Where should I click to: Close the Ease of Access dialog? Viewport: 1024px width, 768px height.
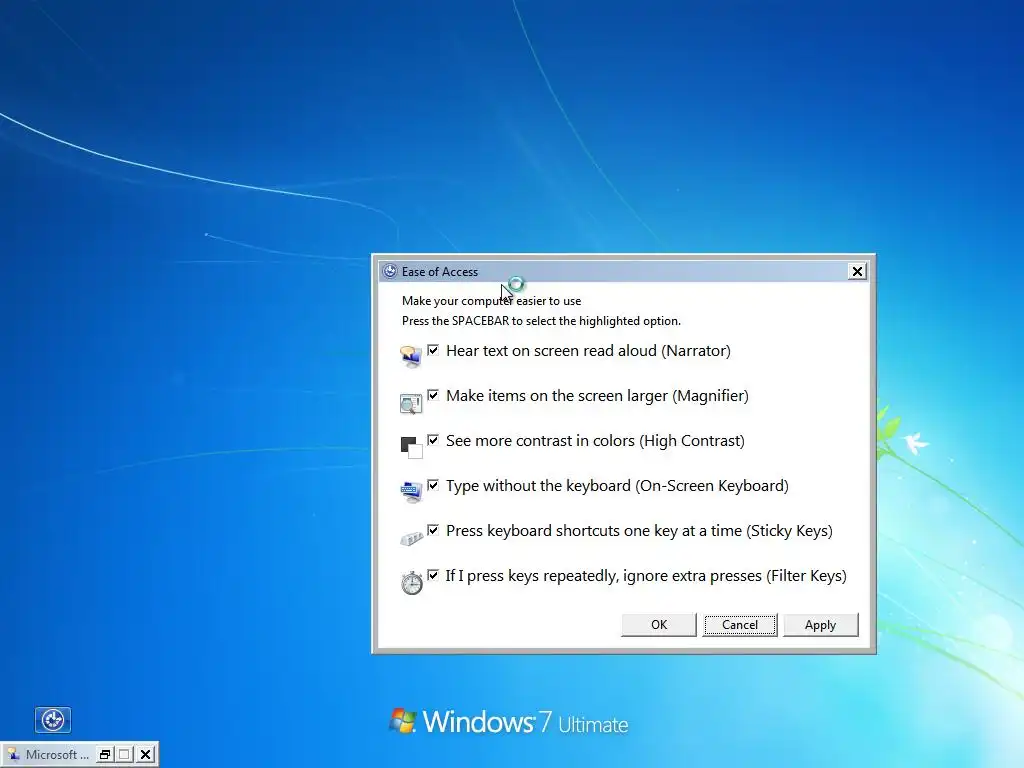point(857,272)
